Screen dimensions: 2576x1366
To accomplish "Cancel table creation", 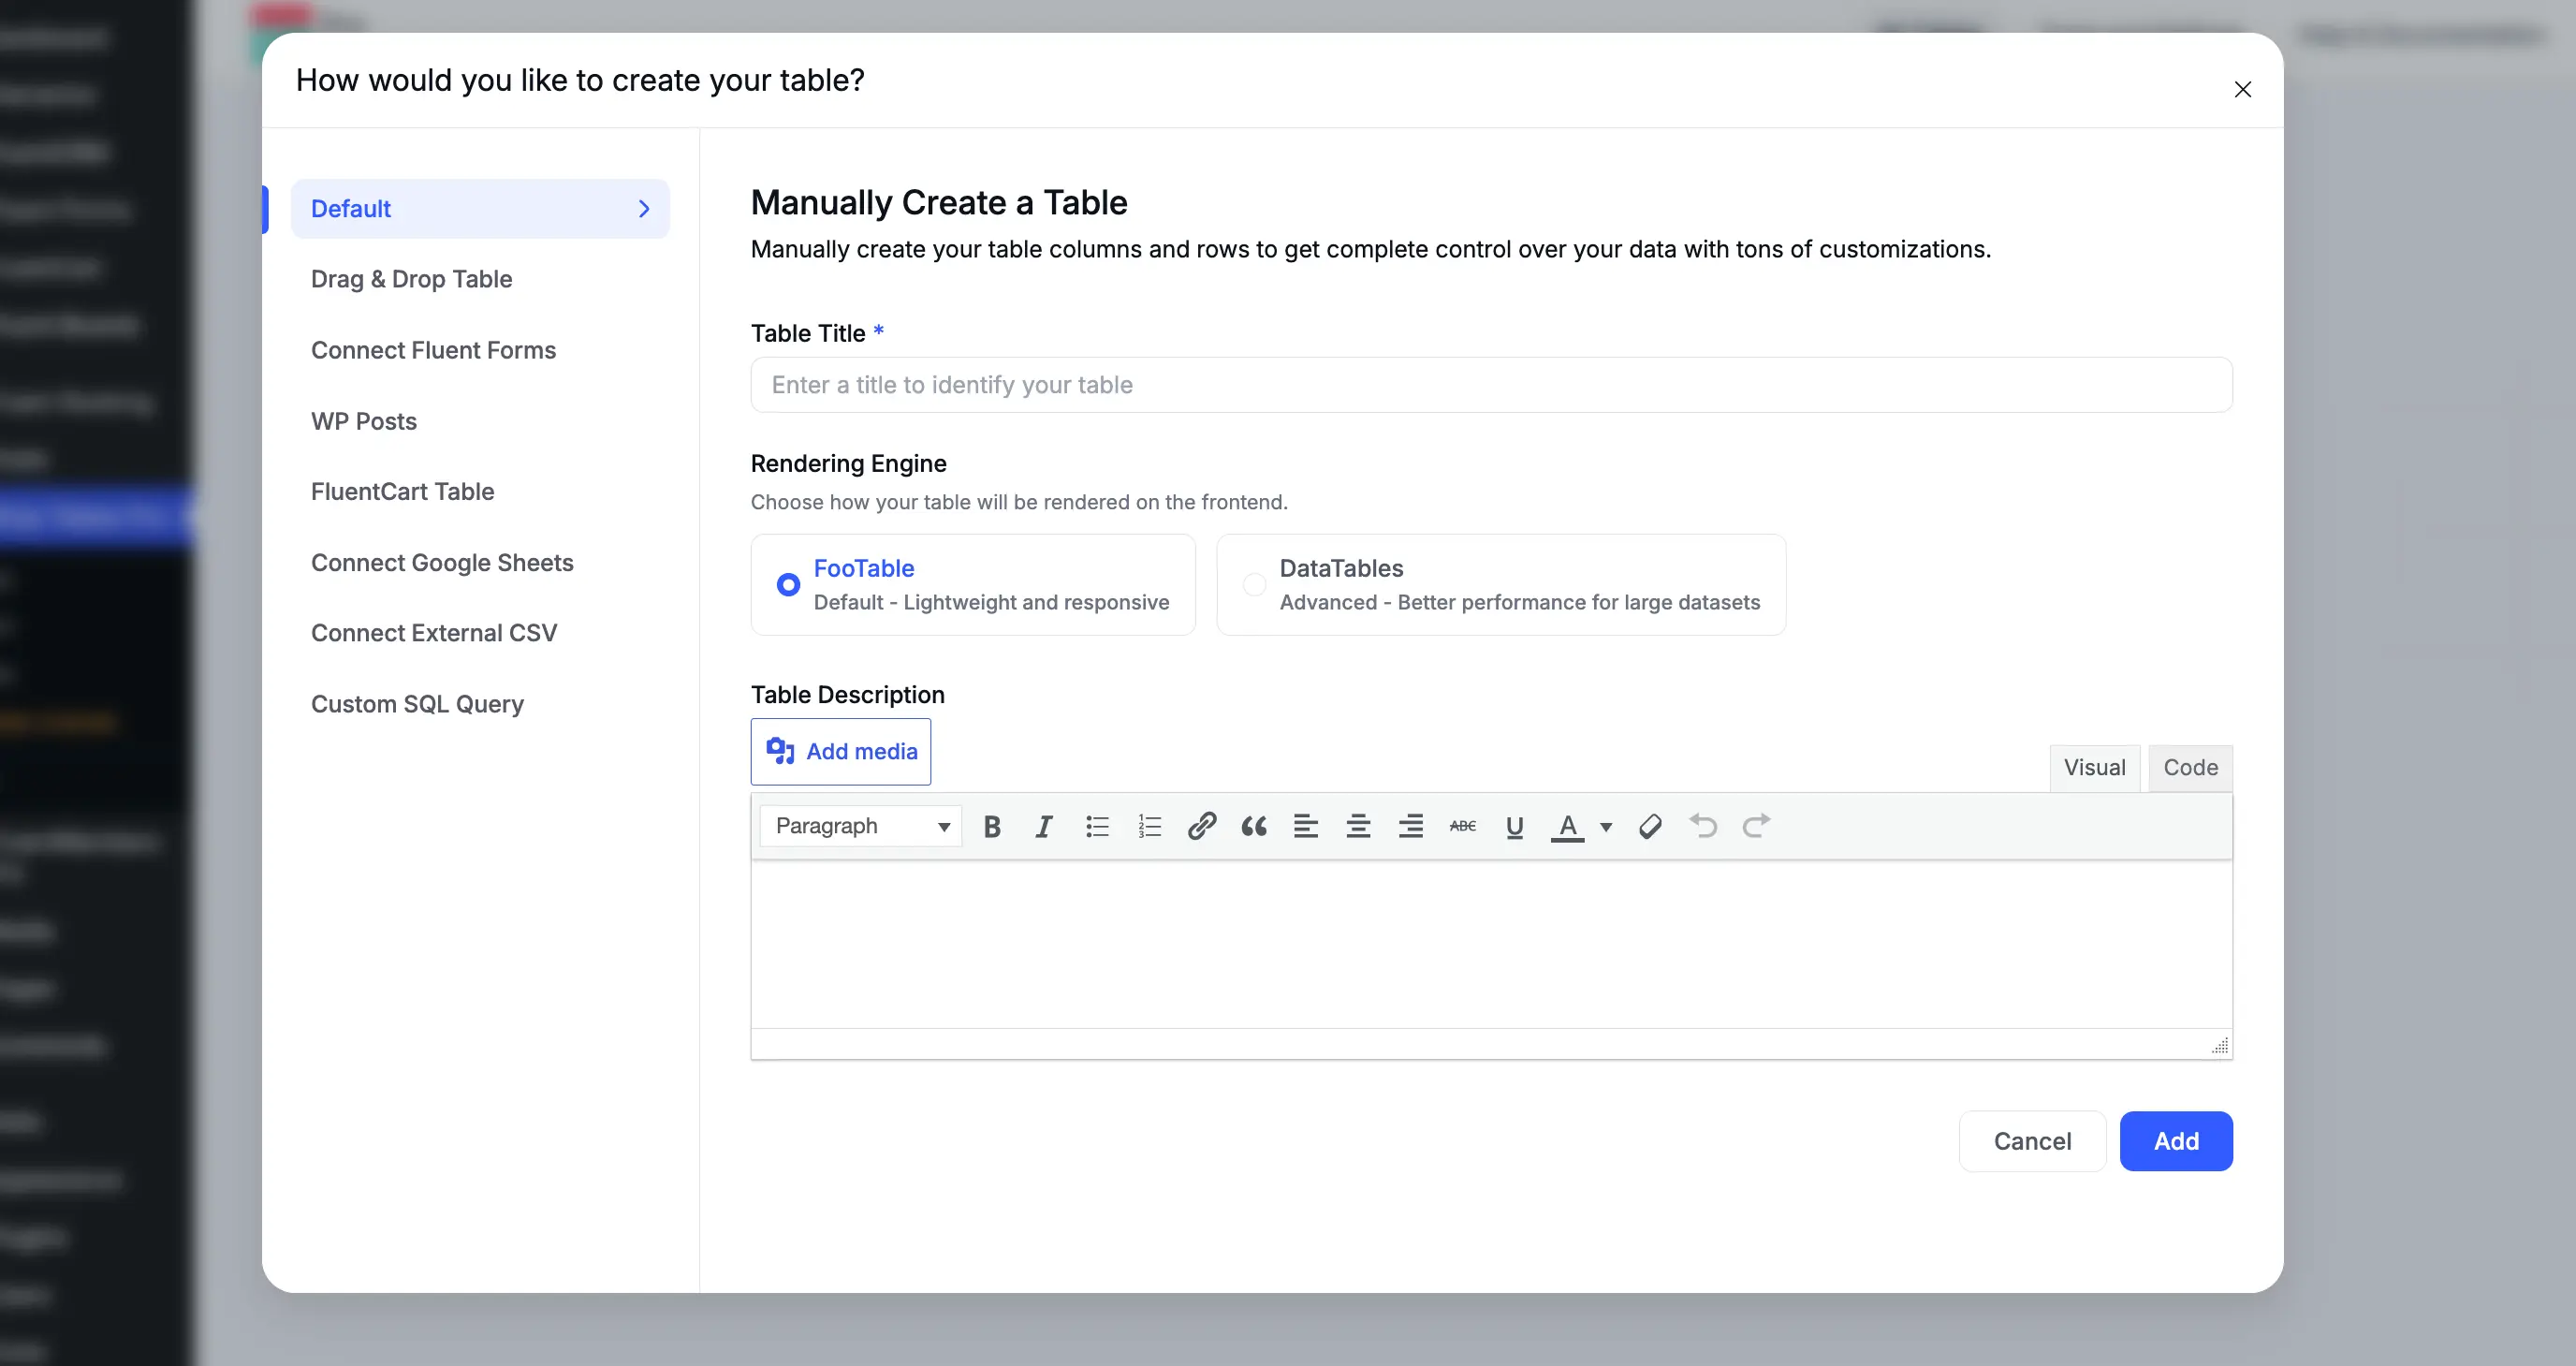I will pyautogui.click(x=2033, y=1141).
